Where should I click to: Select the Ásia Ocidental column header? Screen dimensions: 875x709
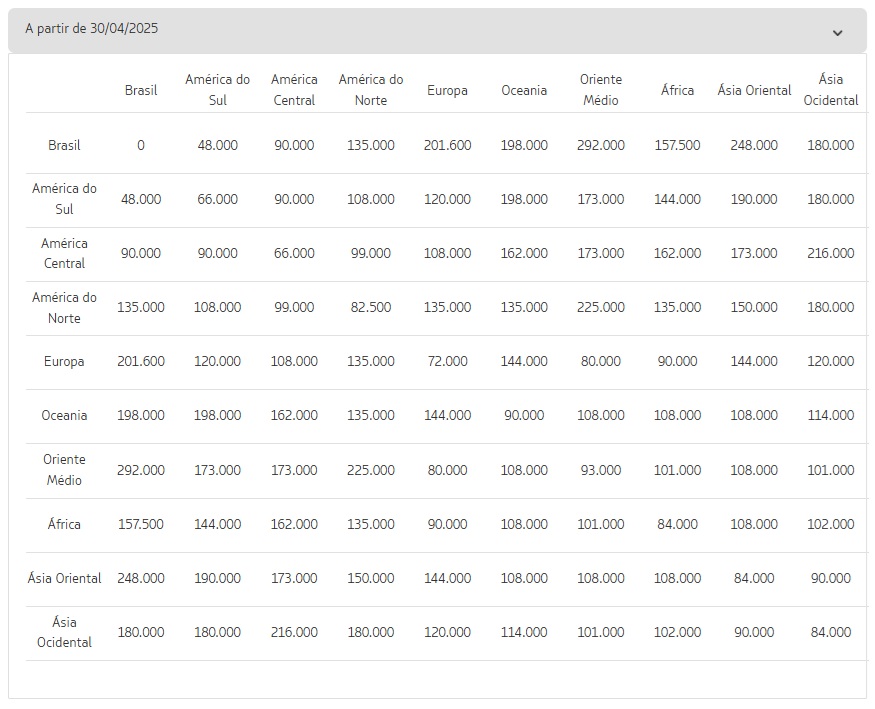point(830,90)
